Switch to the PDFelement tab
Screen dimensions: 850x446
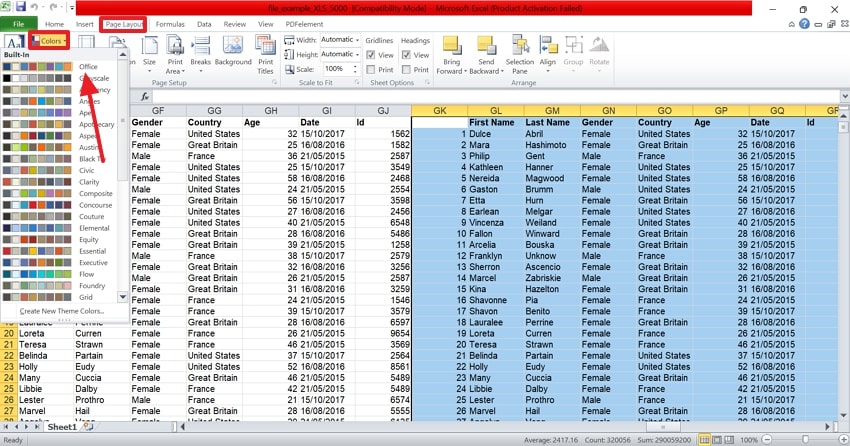click(304, 24)
